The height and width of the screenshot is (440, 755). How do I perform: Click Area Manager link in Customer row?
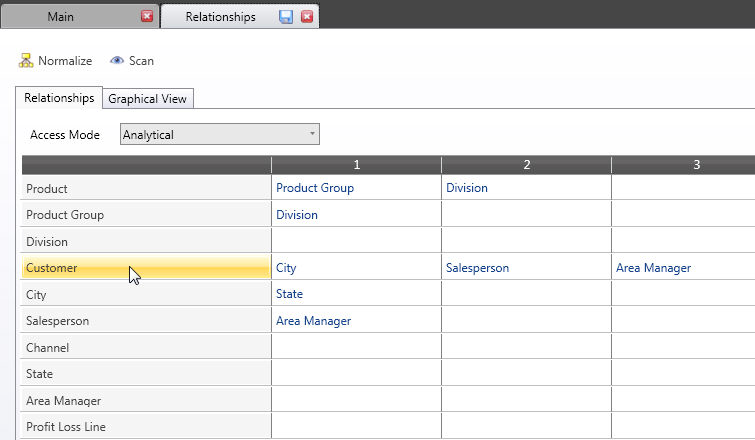653,268
